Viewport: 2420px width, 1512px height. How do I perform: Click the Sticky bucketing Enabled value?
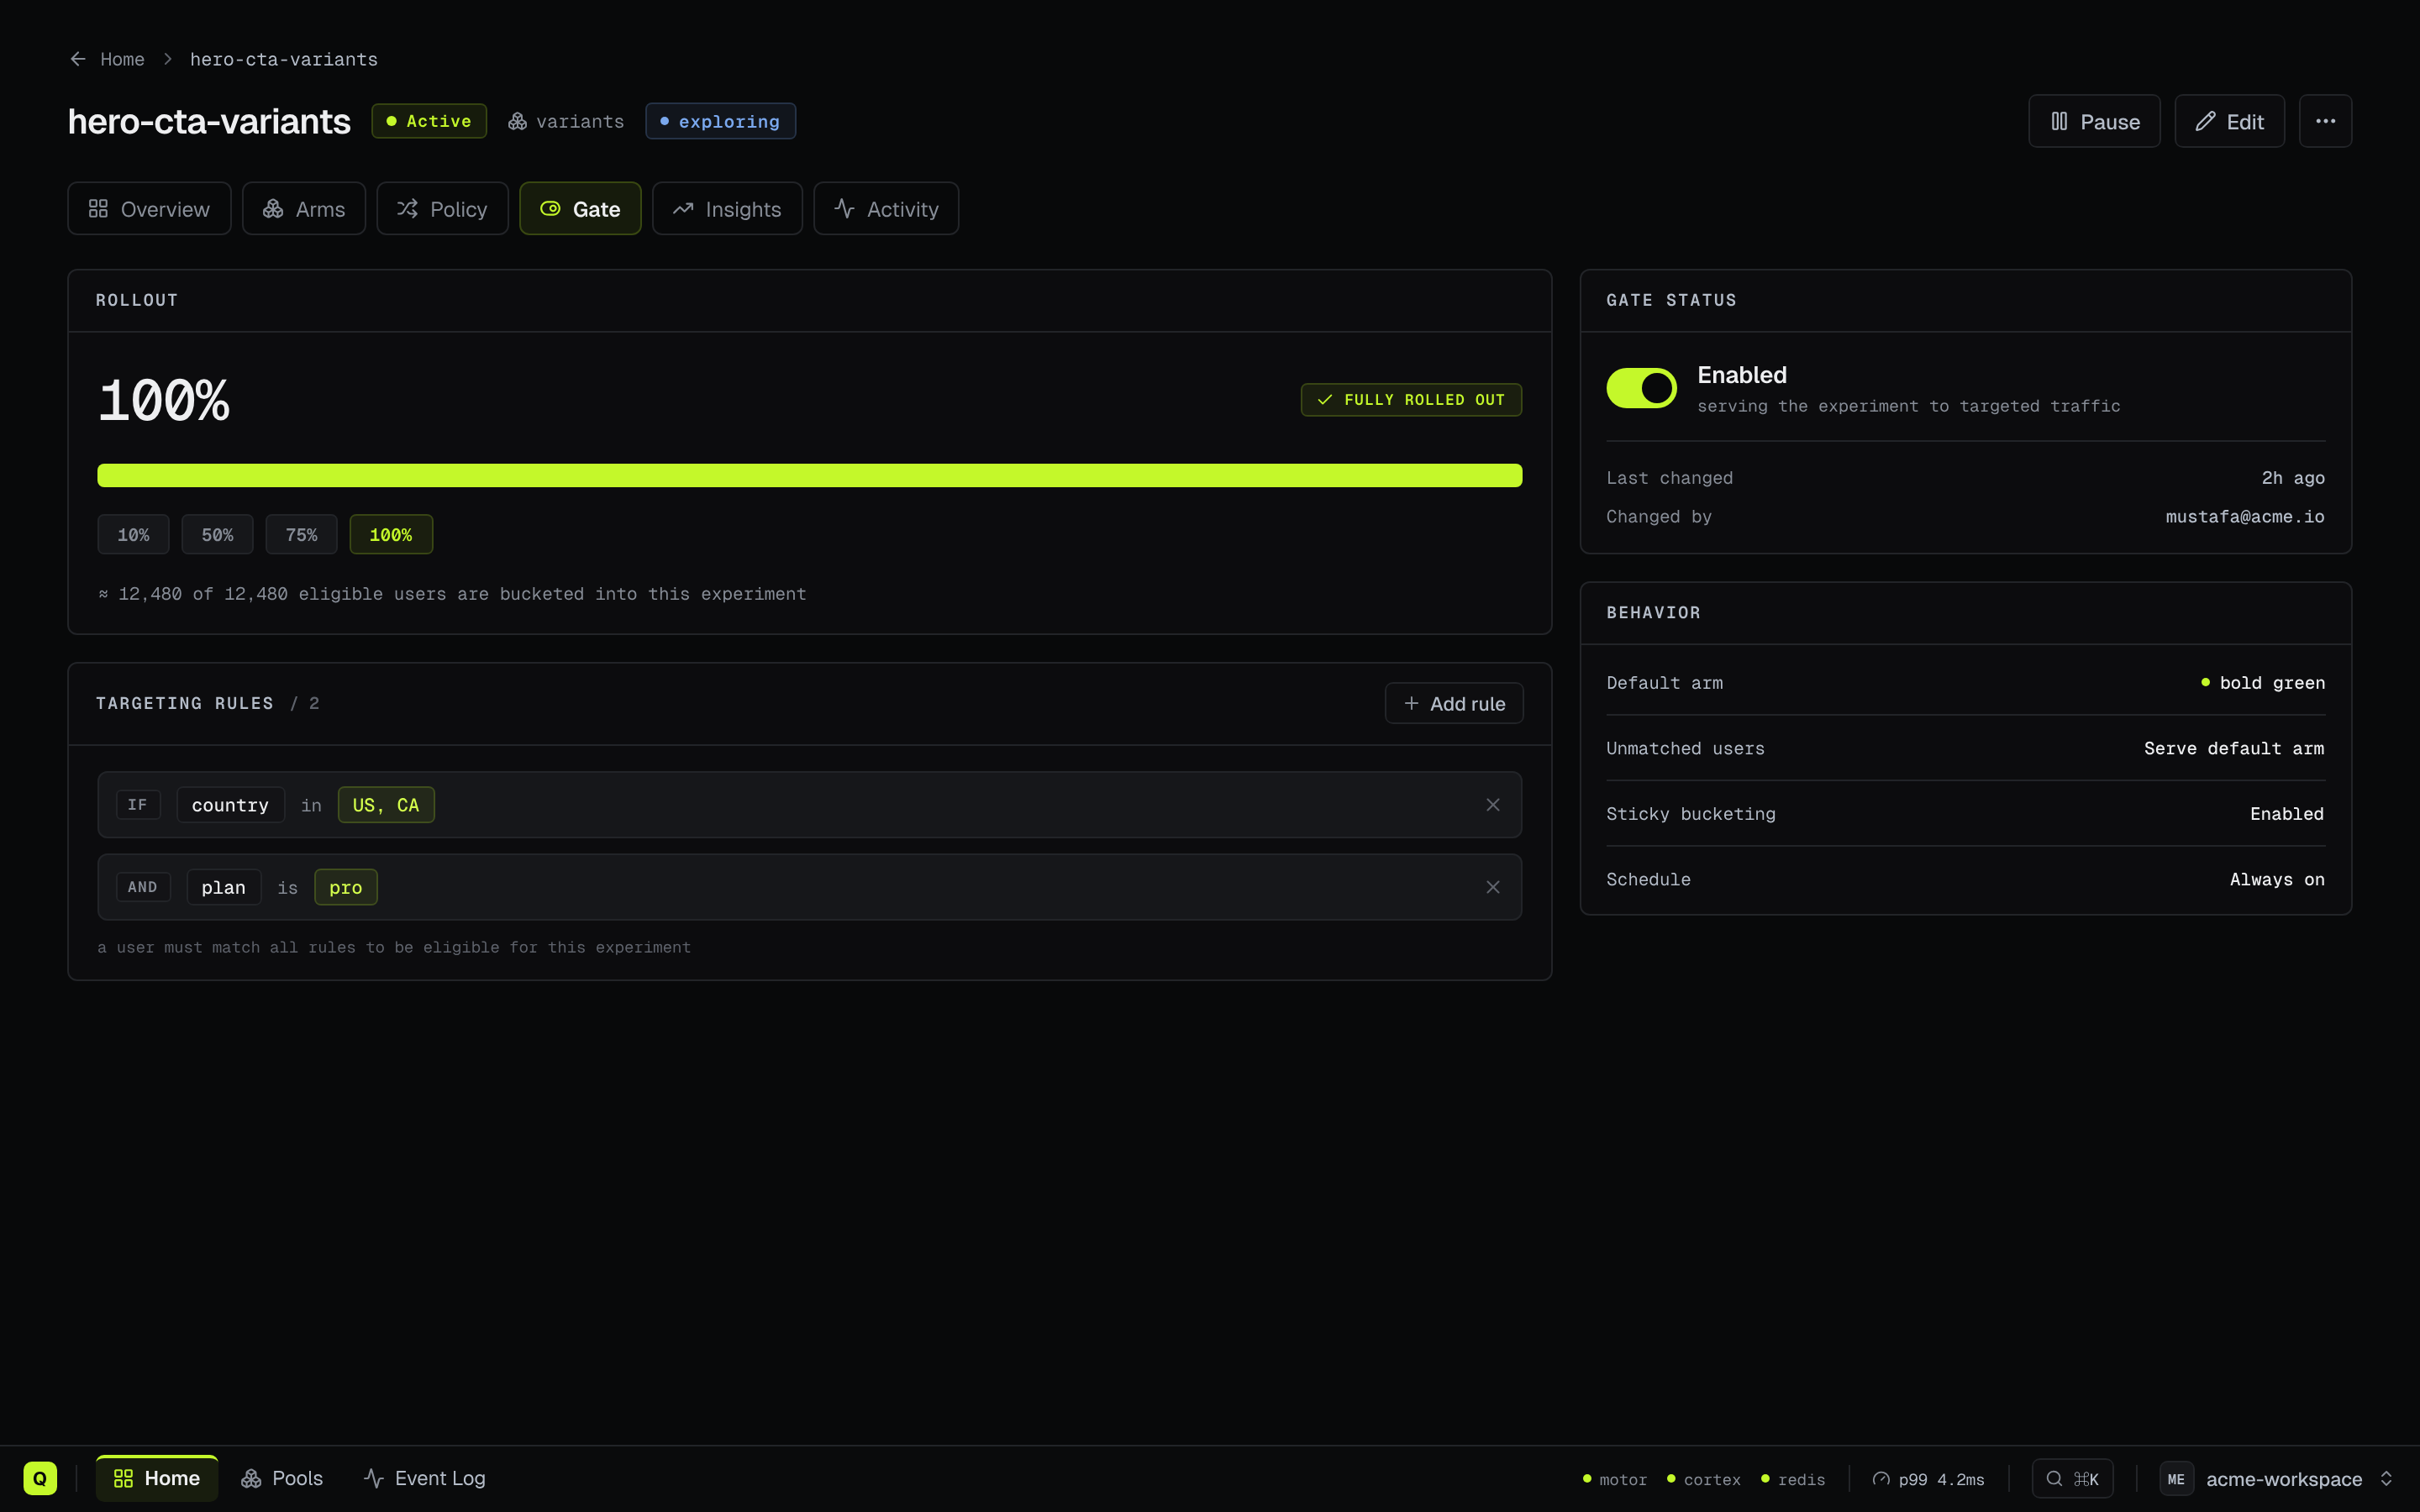(2287, 814)
